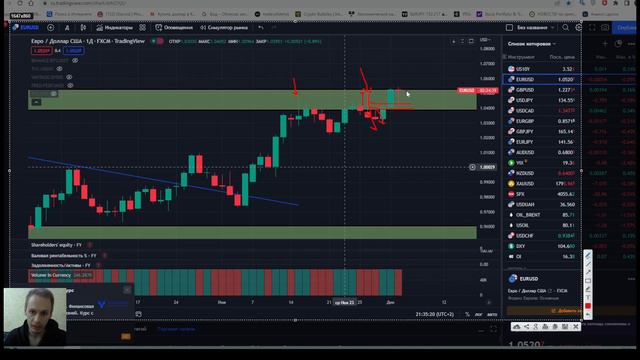Viewport: 640px width, 360px height.
Task: Sort watchlist by Инструмент column header
Action: pos(520,57)
